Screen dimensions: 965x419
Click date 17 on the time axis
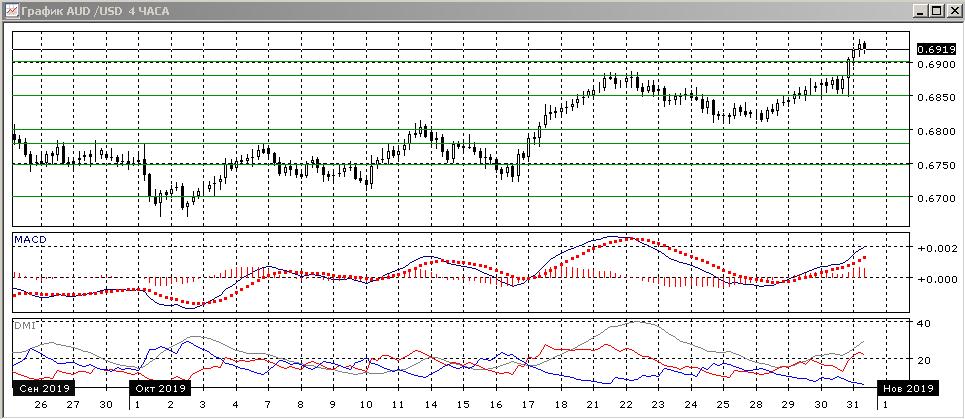coord(528,405)
